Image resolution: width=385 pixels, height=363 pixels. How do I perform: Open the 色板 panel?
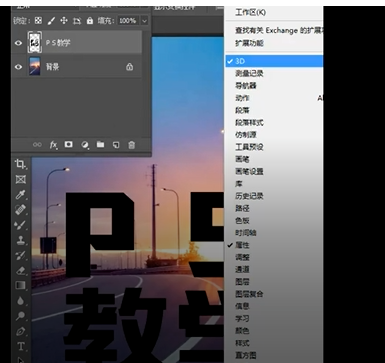coord(274,220)
